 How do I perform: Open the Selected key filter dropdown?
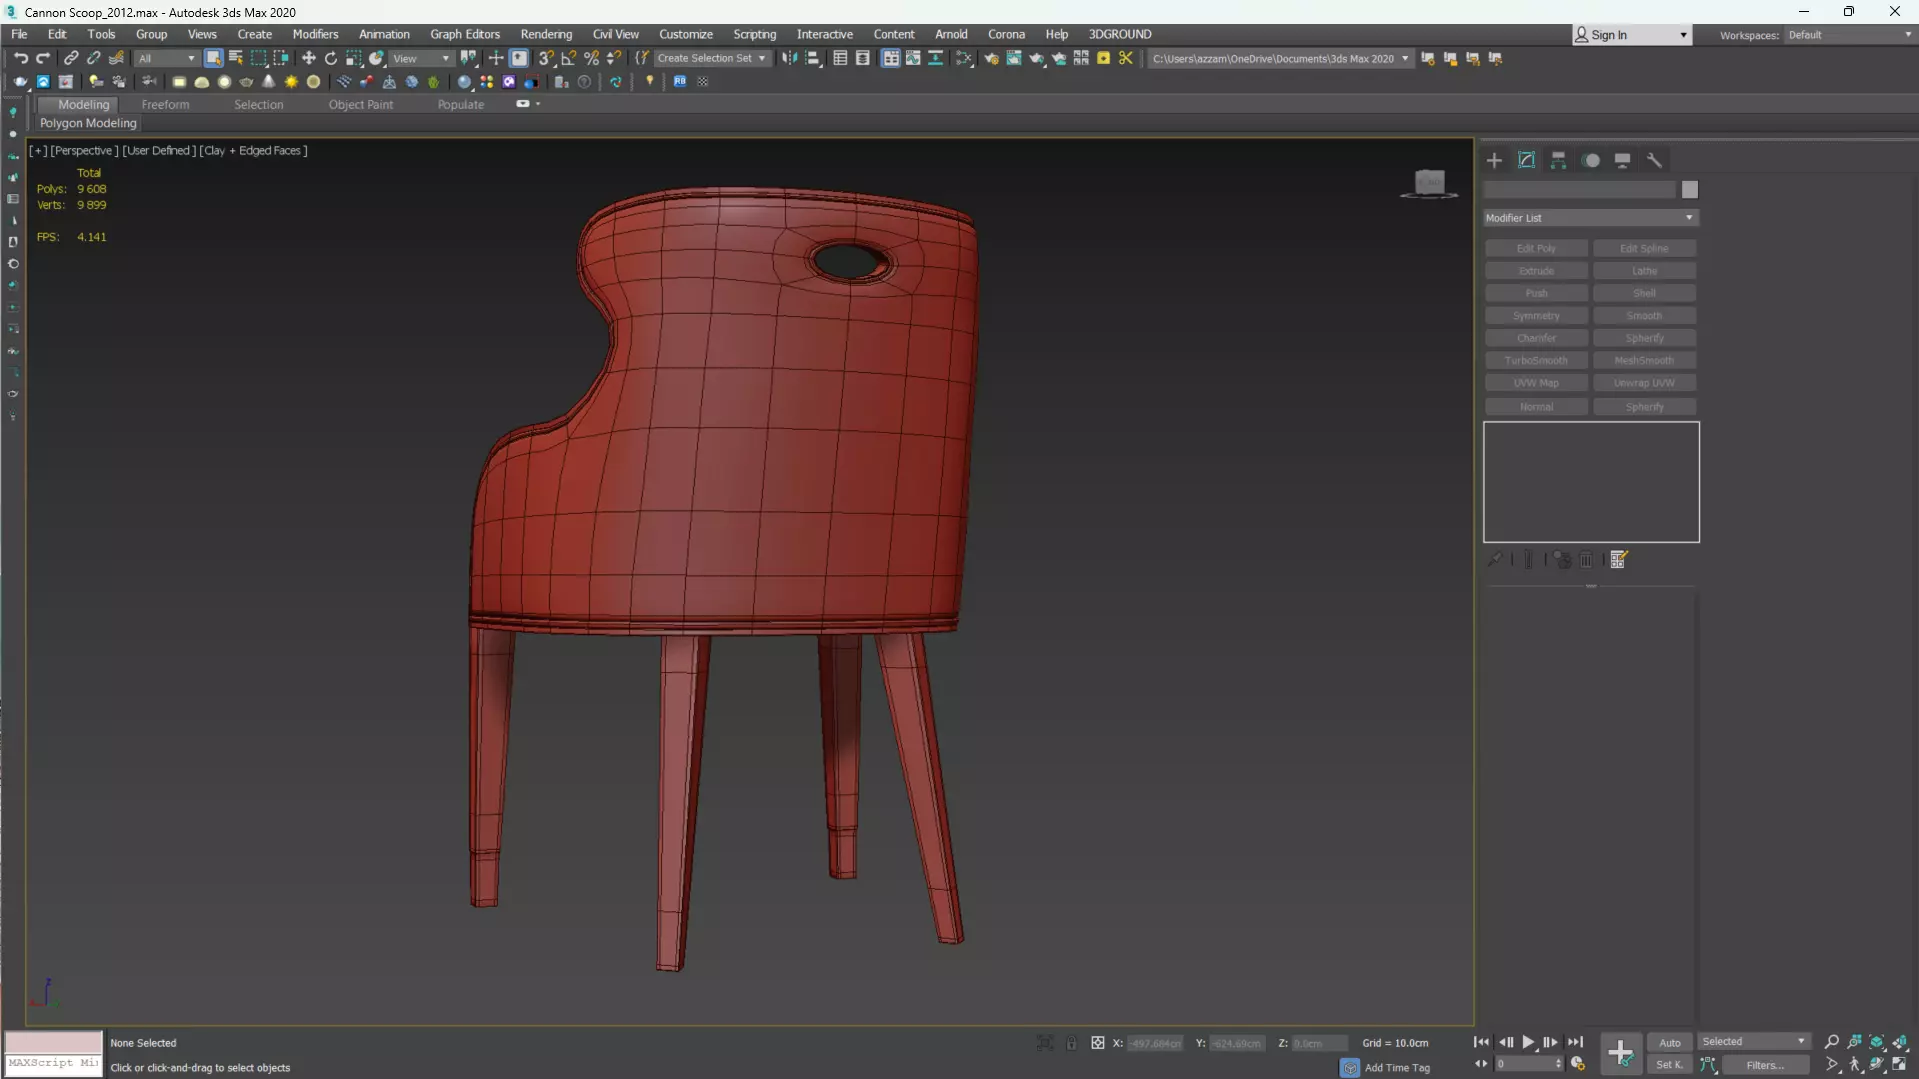(1754, 1042)
